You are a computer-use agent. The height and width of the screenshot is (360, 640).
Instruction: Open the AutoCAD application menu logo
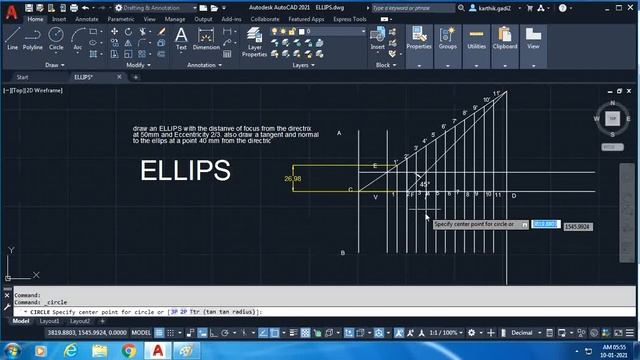pos(11,13)
